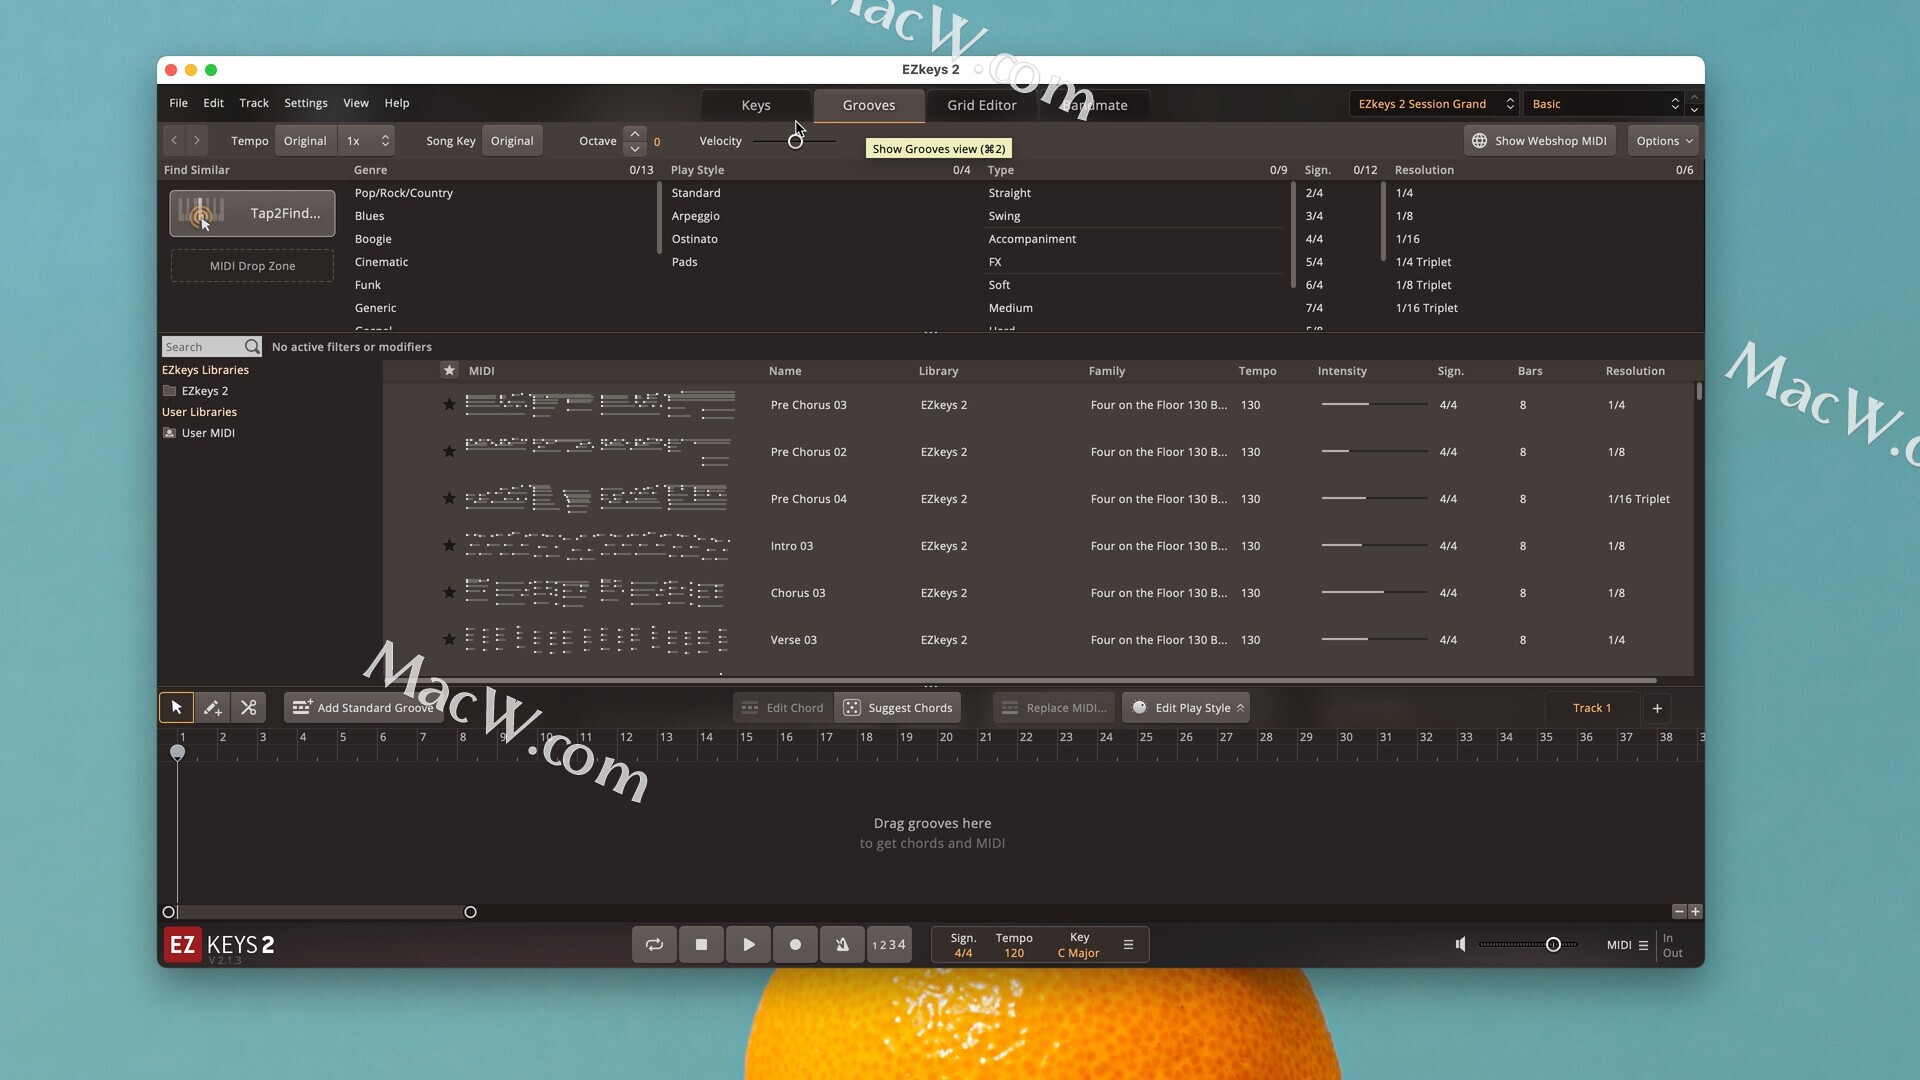Open the Settings menu
The width and height of the screenshot is (1920, 1080).
305,103
